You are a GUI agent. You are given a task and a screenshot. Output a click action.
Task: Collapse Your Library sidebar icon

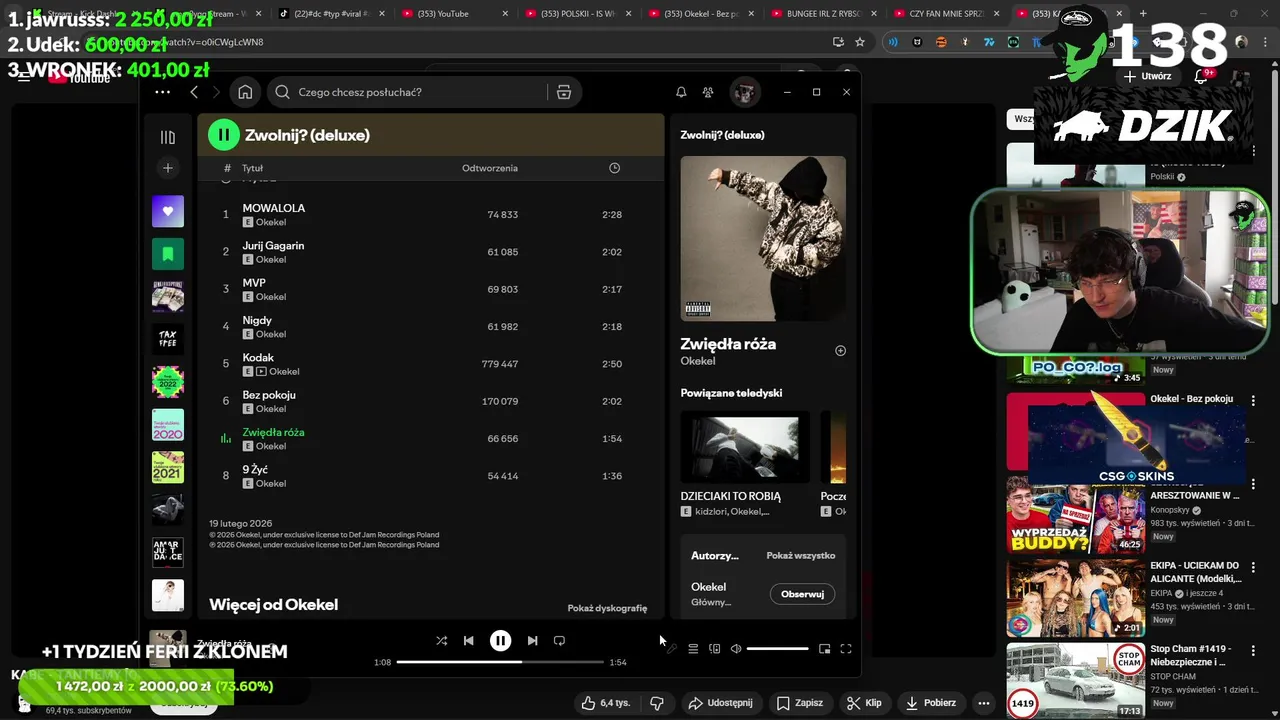168,137
